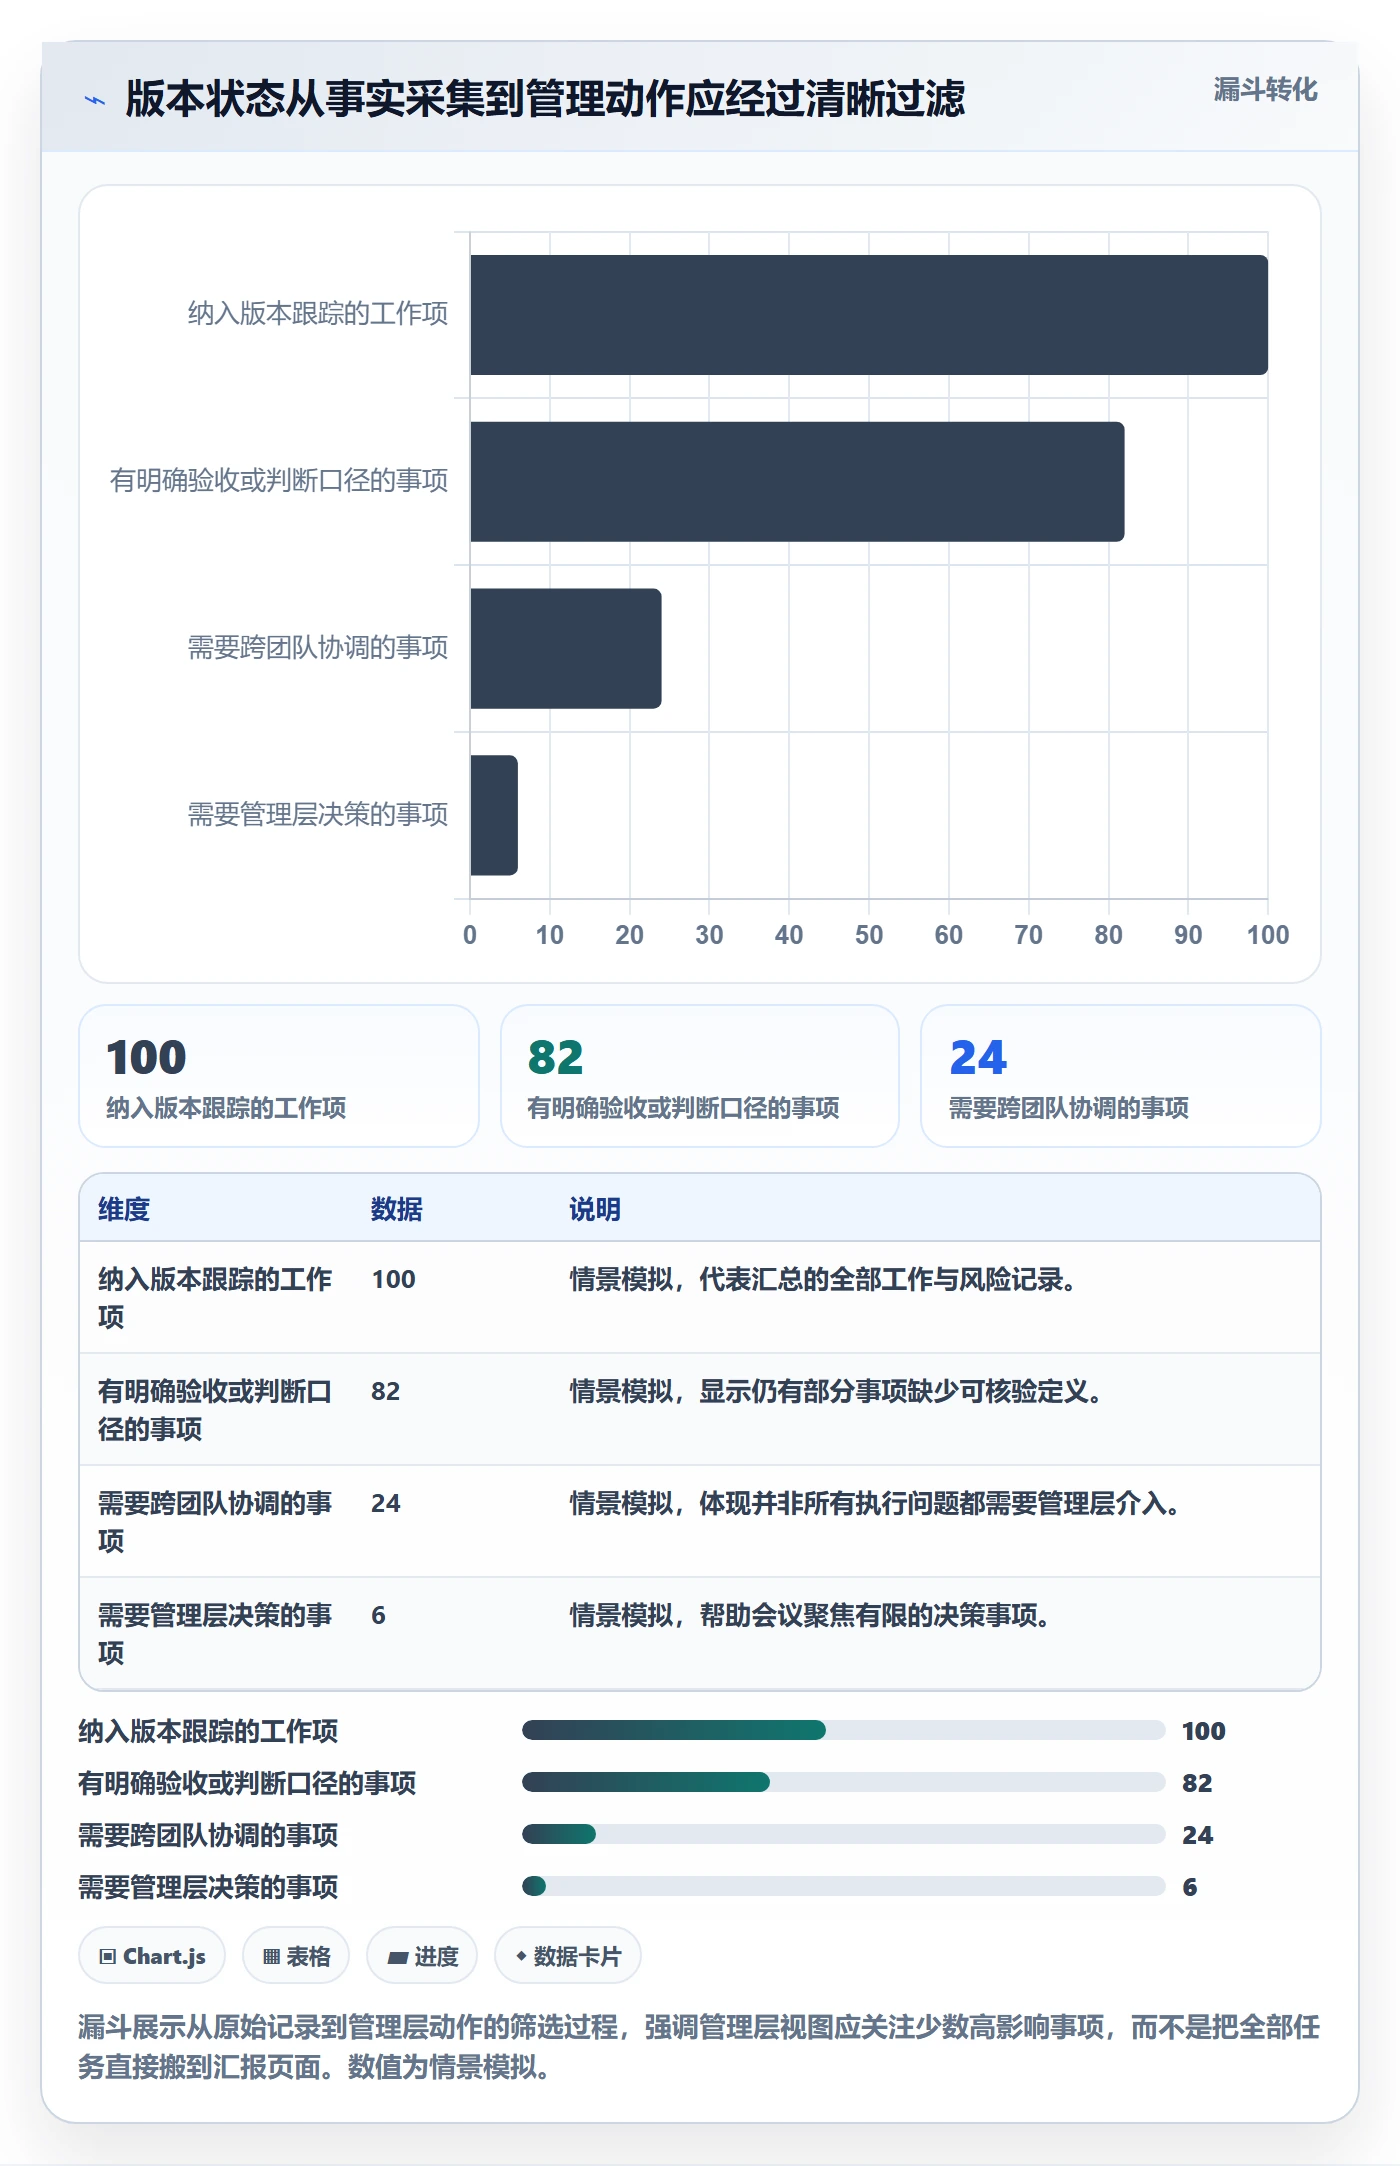Click the chart bar for 有明确验收或判断口径的事项
Image resolution: width=1400 pixels, height=2166 pixels.
(797, 482)
